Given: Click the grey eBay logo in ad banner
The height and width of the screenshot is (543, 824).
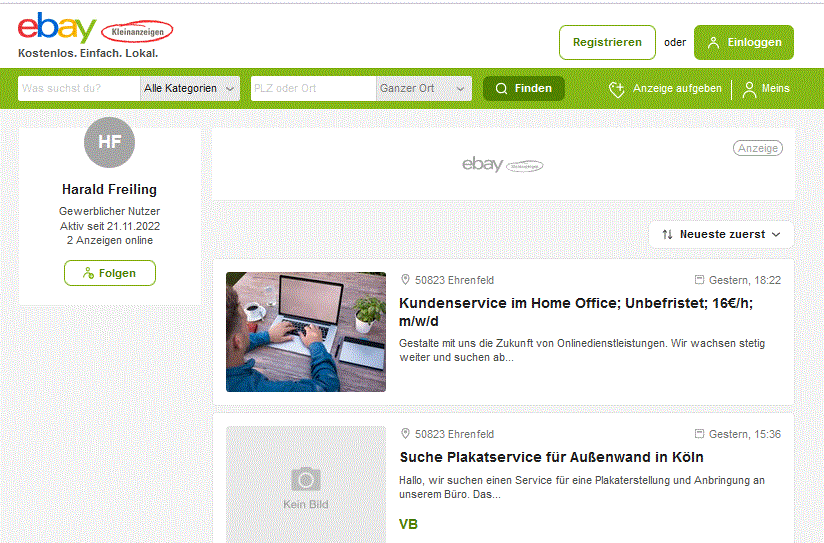Looking at the screenshot, I should click(x=502, y=165).
